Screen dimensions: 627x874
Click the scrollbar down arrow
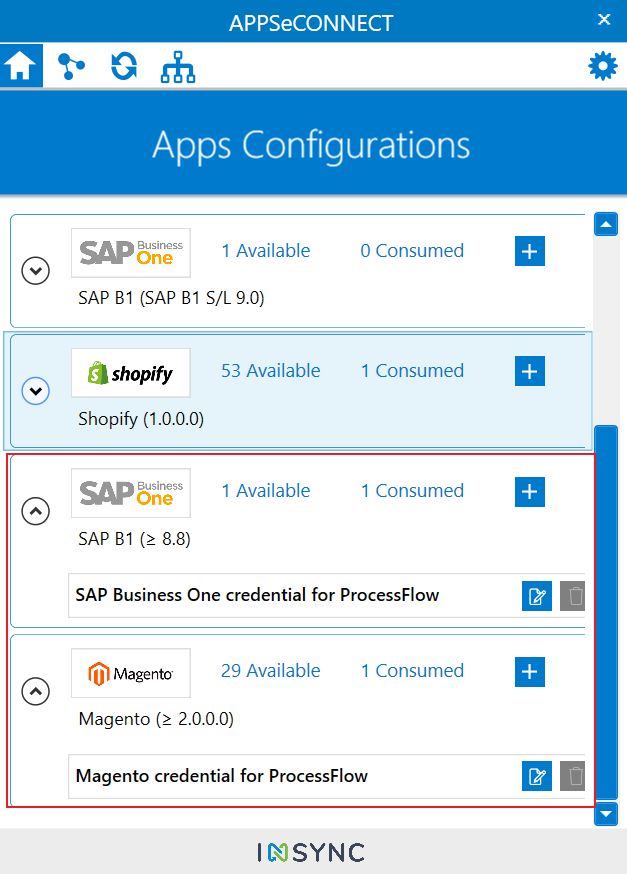pos(605,814)
